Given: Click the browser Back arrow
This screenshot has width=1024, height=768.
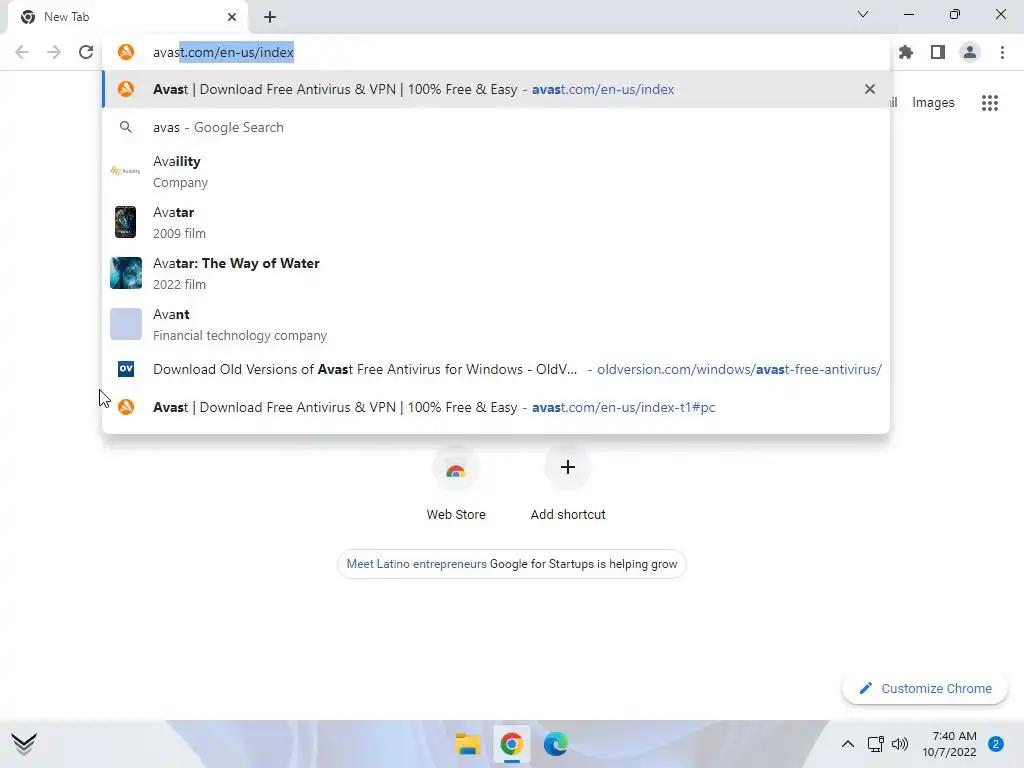Looking at the screenshot, I should coord(22,52).
